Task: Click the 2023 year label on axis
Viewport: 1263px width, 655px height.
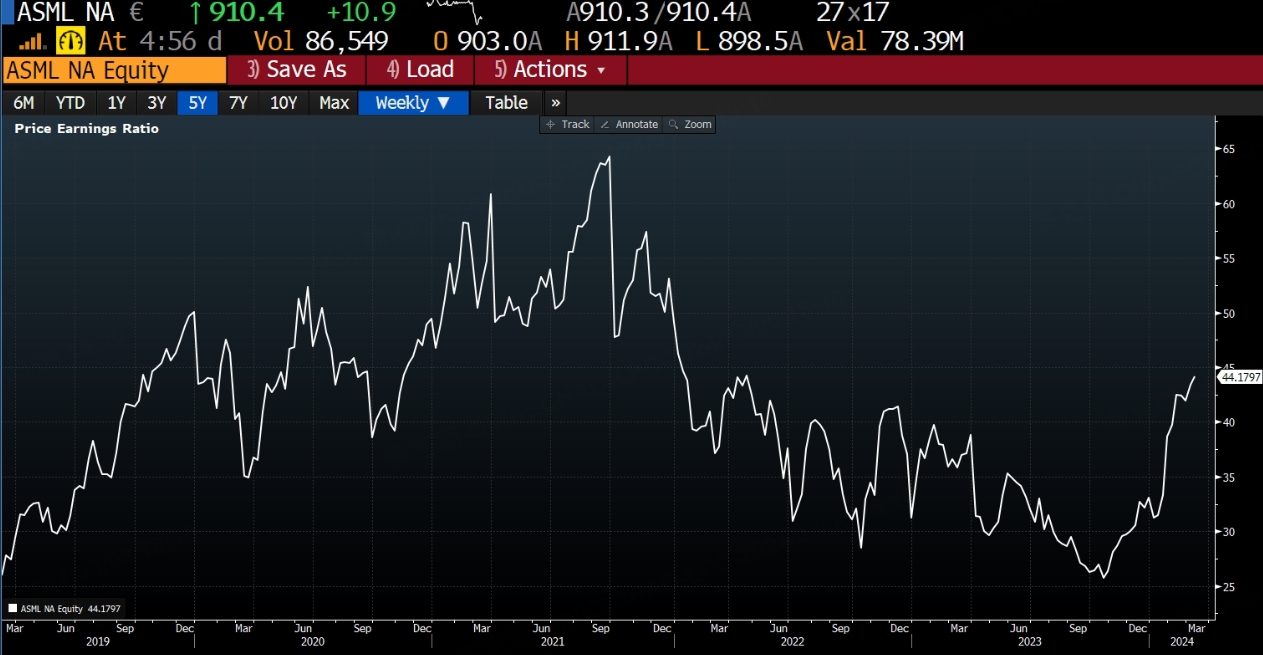Action: (x=1030, y=641)
